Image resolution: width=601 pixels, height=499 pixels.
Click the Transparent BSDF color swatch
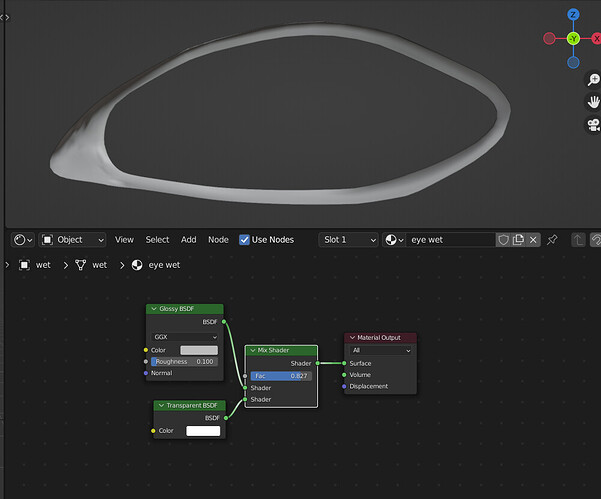pyautogui.click(x=203, y=431)
